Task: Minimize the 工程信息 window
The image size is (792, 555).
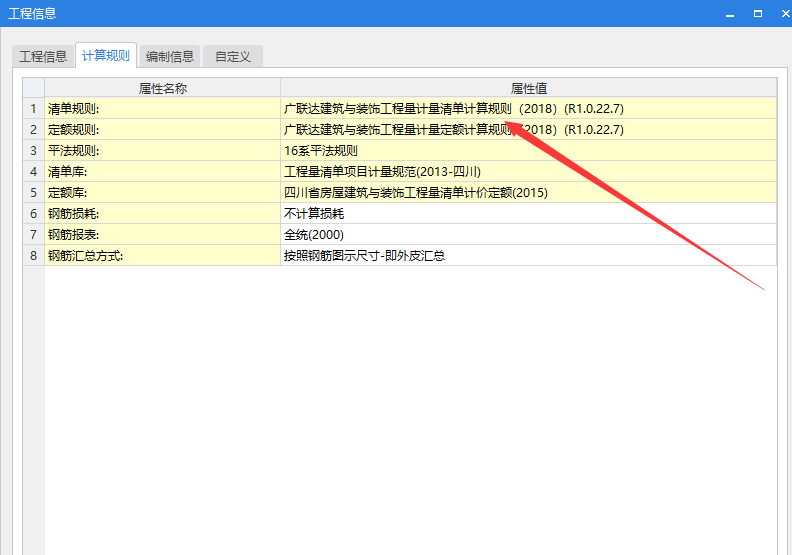Action: coord(730,14)
